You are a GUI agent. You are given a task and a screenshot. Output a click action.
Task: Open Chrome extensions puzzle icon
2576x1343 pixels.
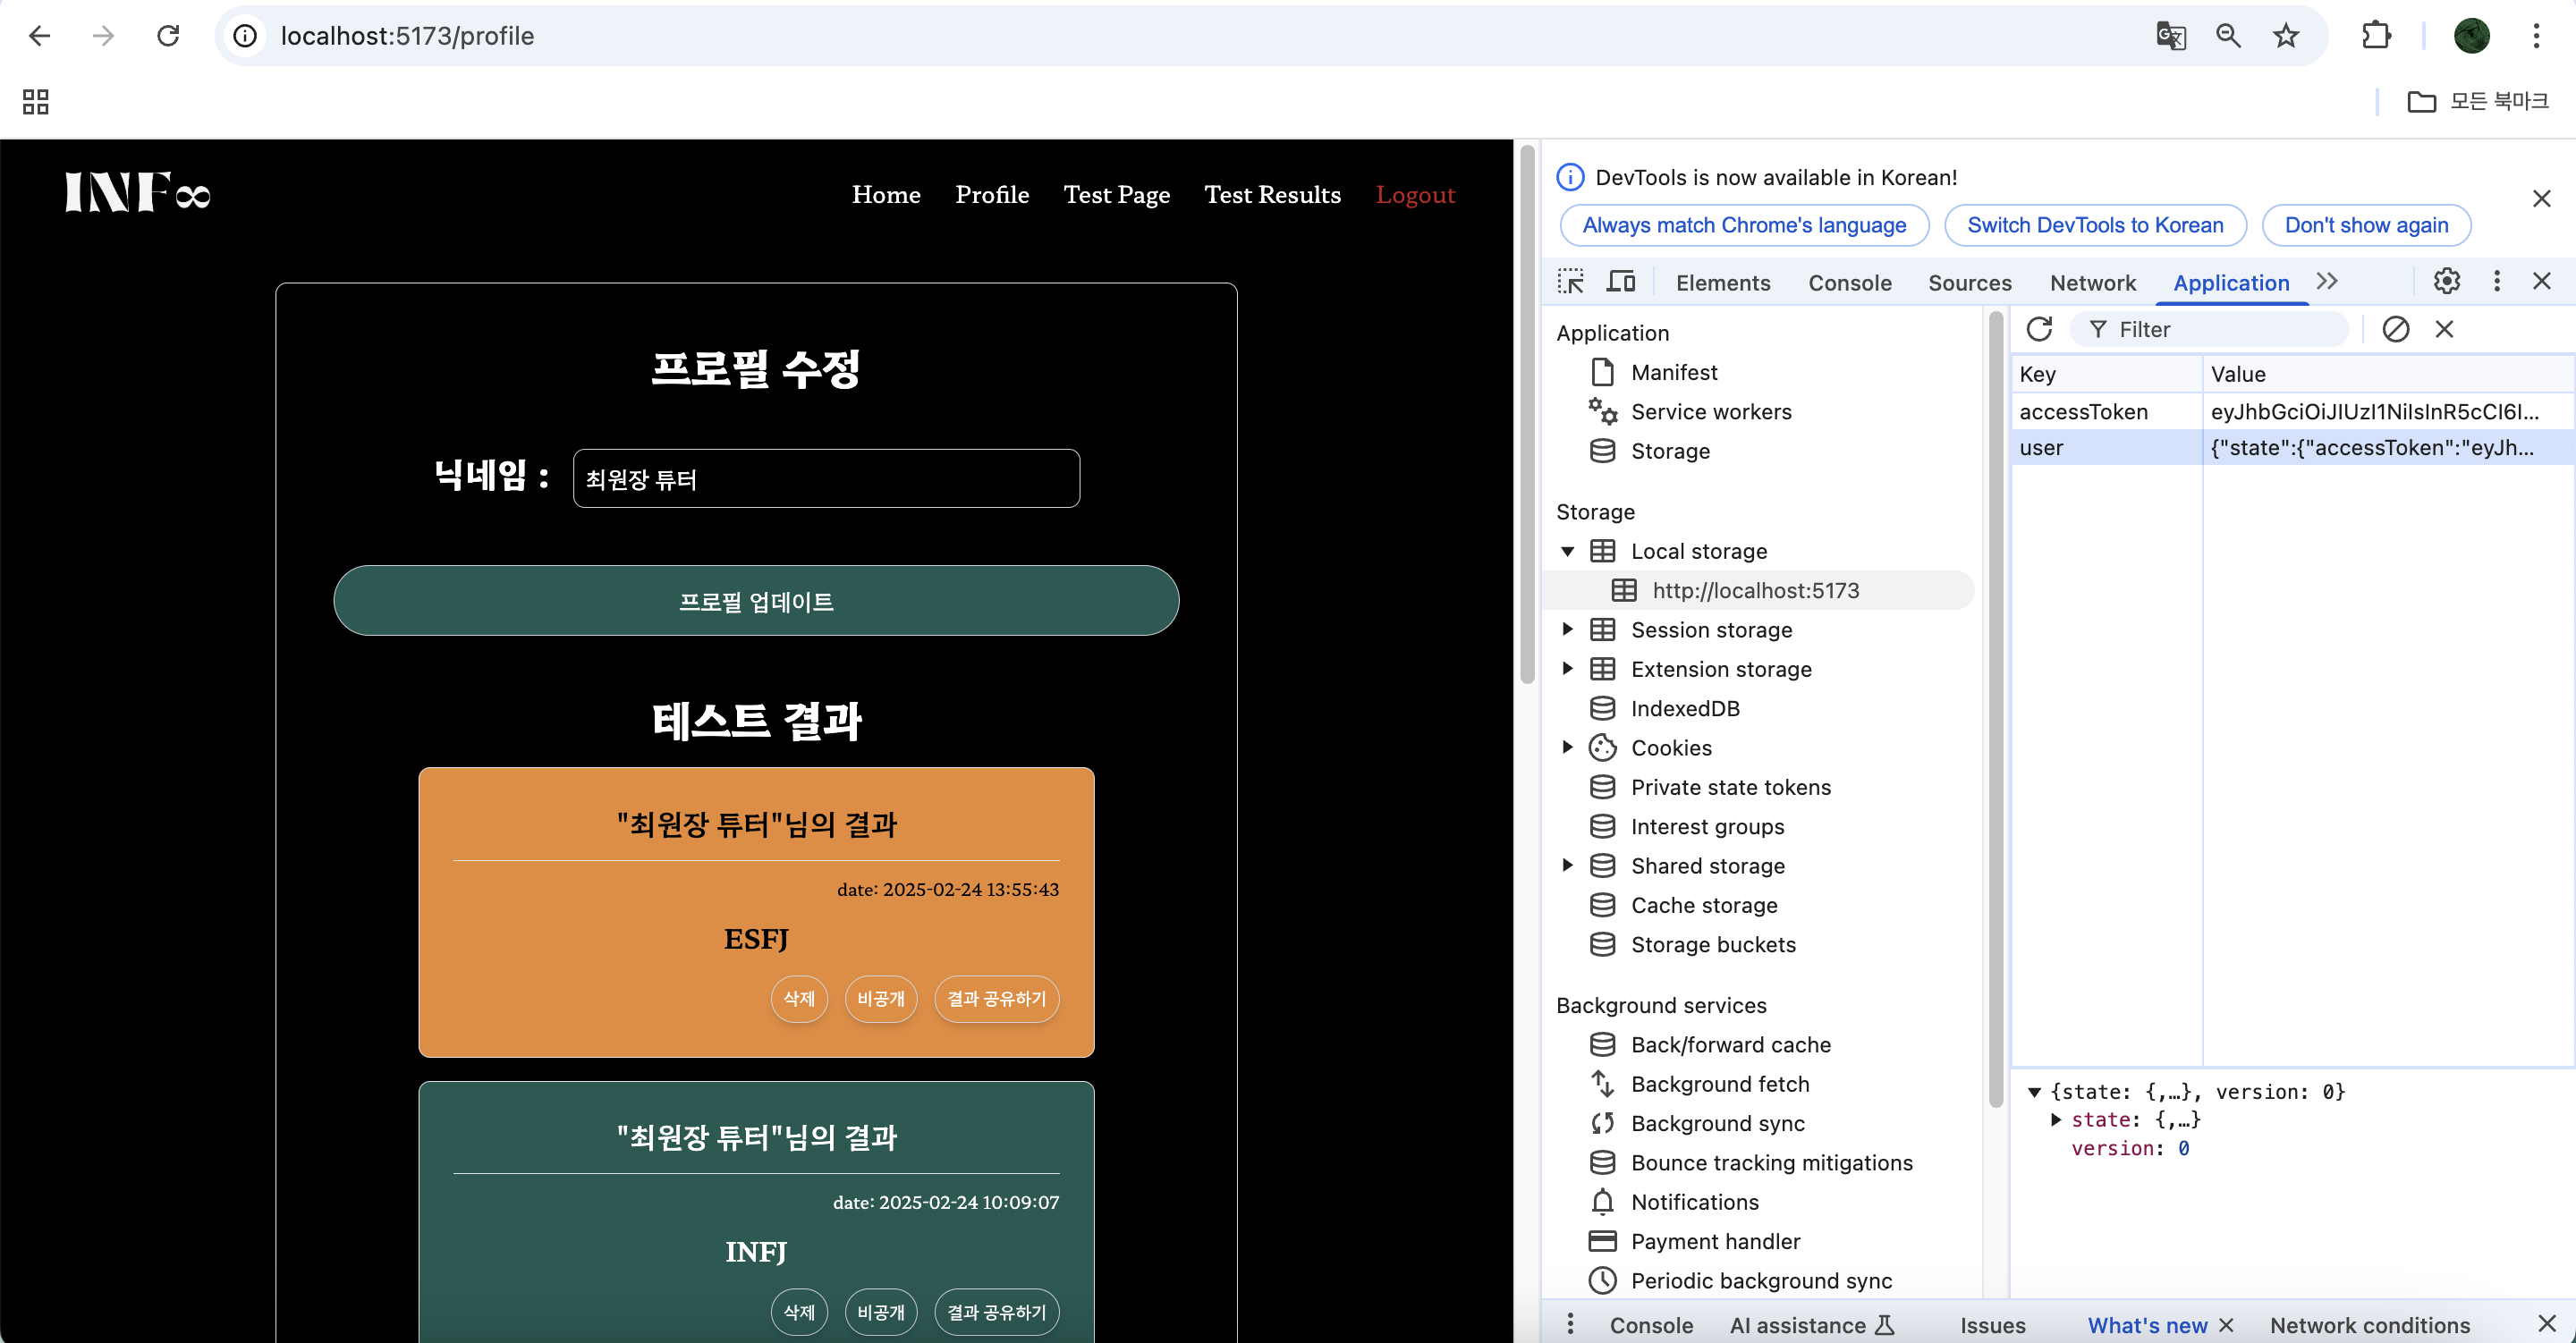click(x=2376, y=36)
